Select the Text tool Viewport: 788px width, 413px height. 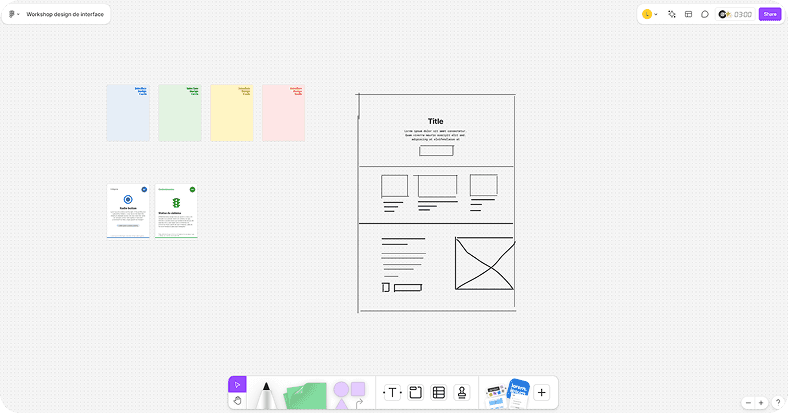pos(392,393)
